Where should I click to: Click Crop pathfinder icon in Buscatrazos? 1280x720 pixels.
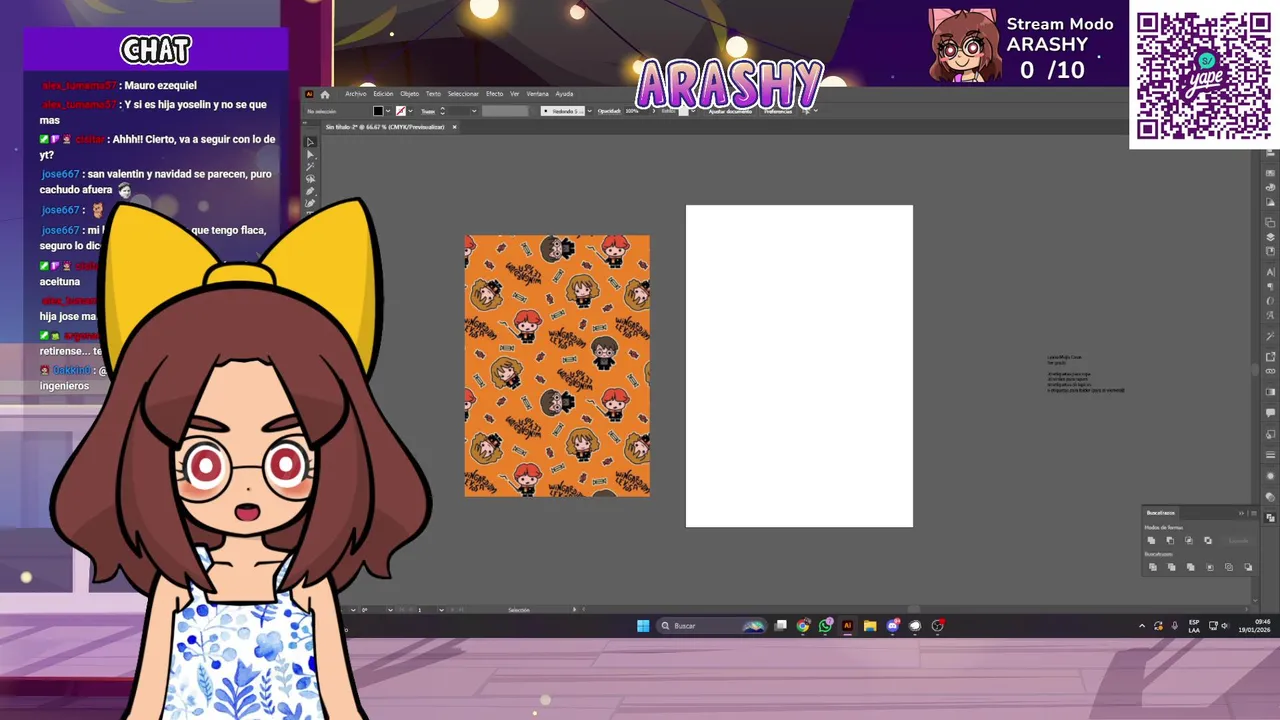(x=1210, y=567)
